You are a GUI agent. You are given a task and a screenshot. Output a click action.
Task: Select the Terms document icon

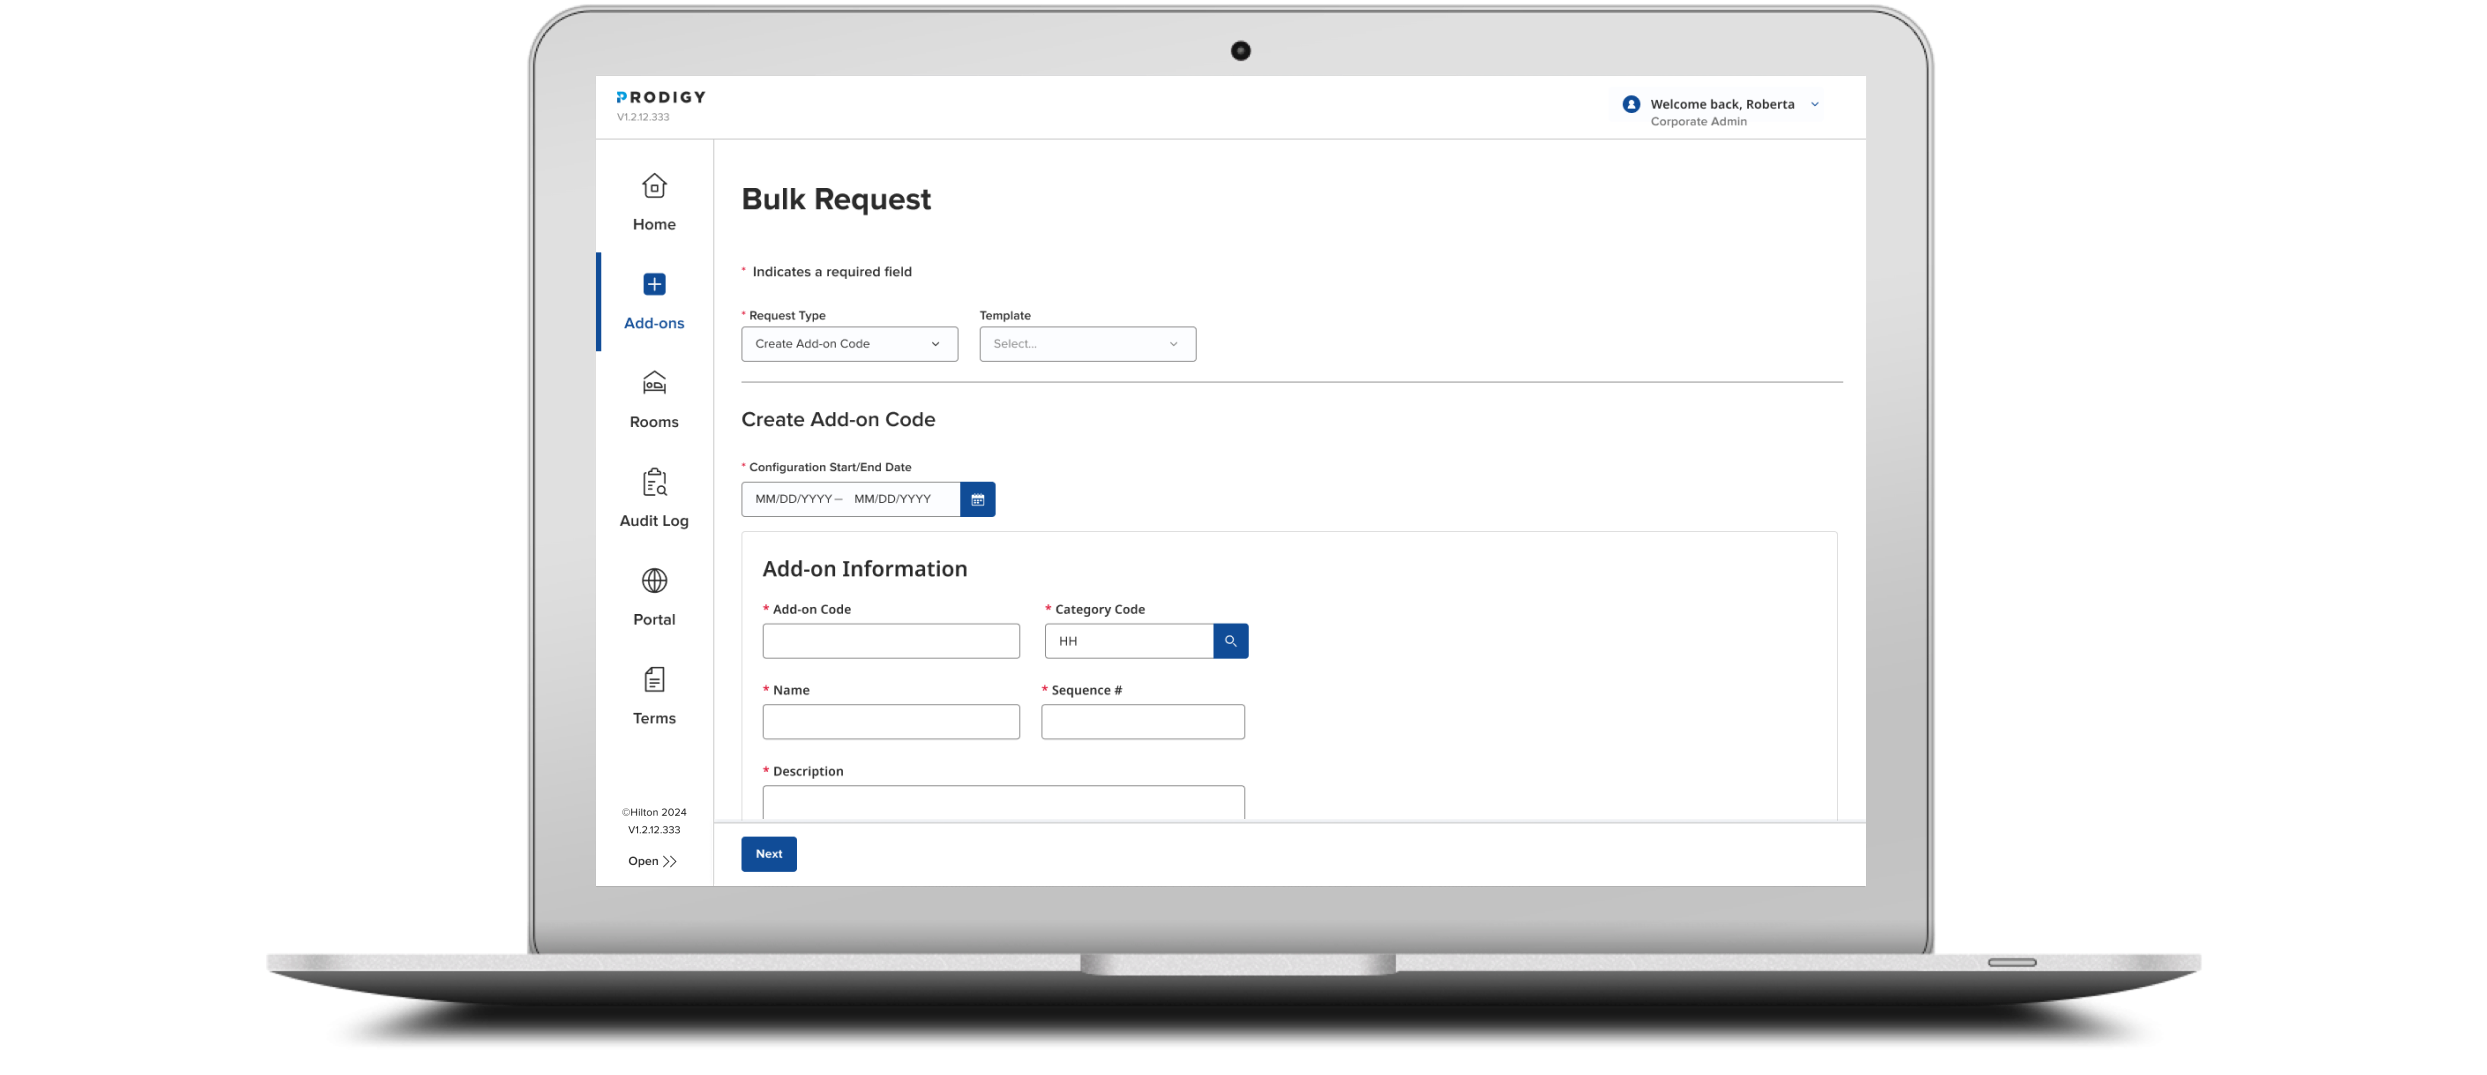[654, 680]
